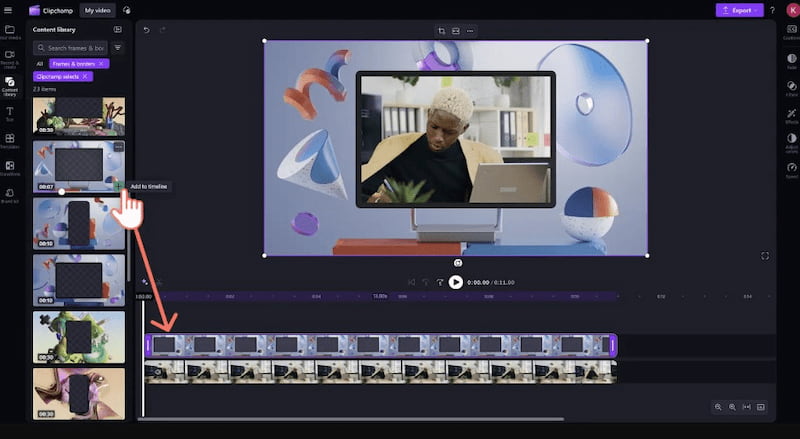Screen dimensions: 800x439
Task: Open the Transitions sidebar tab
Action: (x=10, y=168)
